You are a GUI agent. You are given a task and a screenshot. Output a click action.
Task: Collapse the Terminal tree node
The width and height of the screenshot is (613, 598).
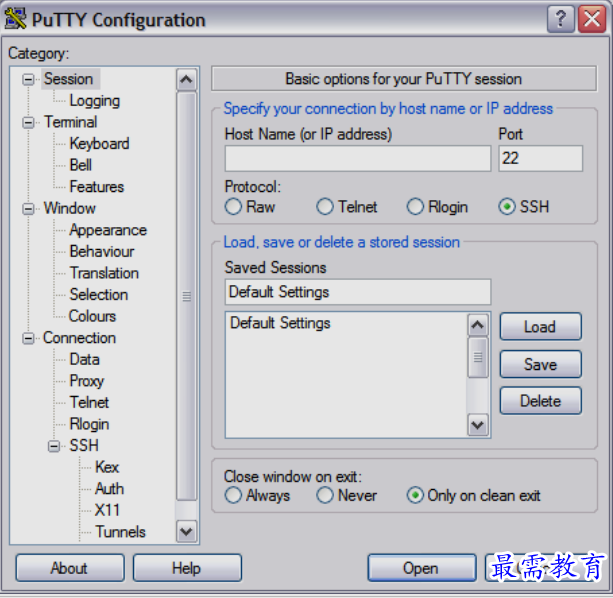coord(28,122)
